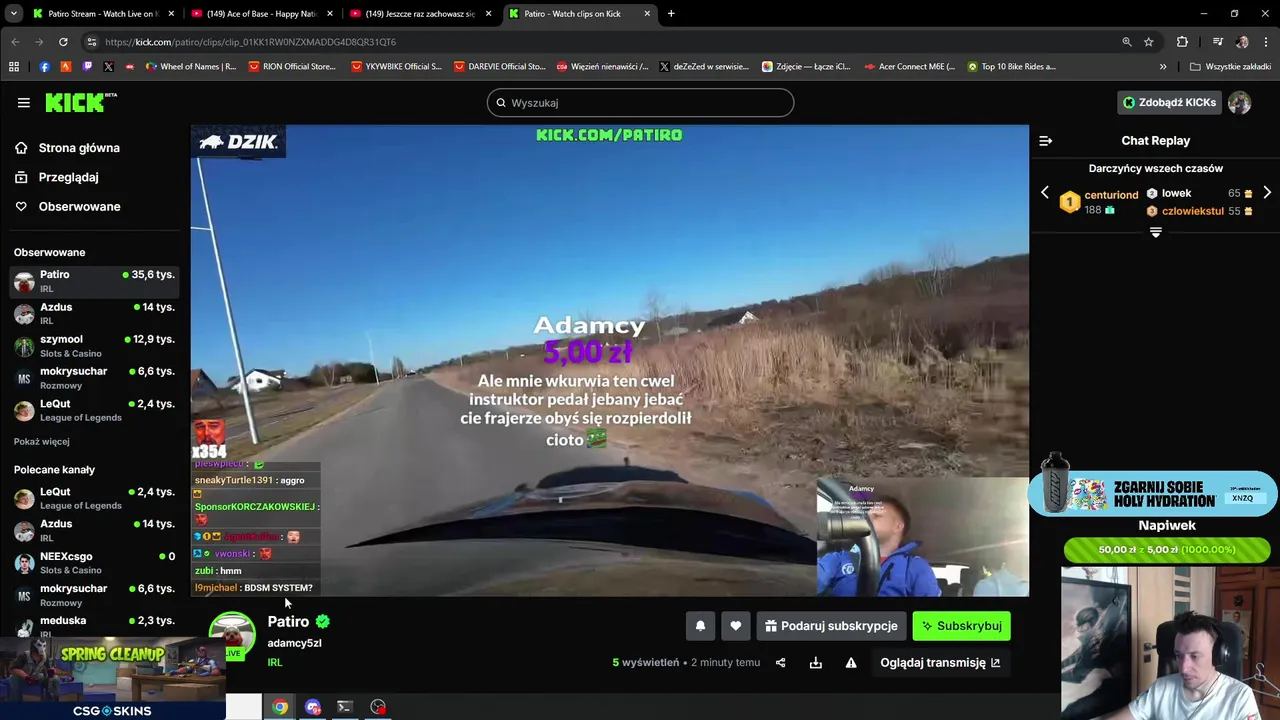Viewport: 1280px width, 720px height.
Task: Expand Pokaż więcej followed channels
Action: coord(42,441)
